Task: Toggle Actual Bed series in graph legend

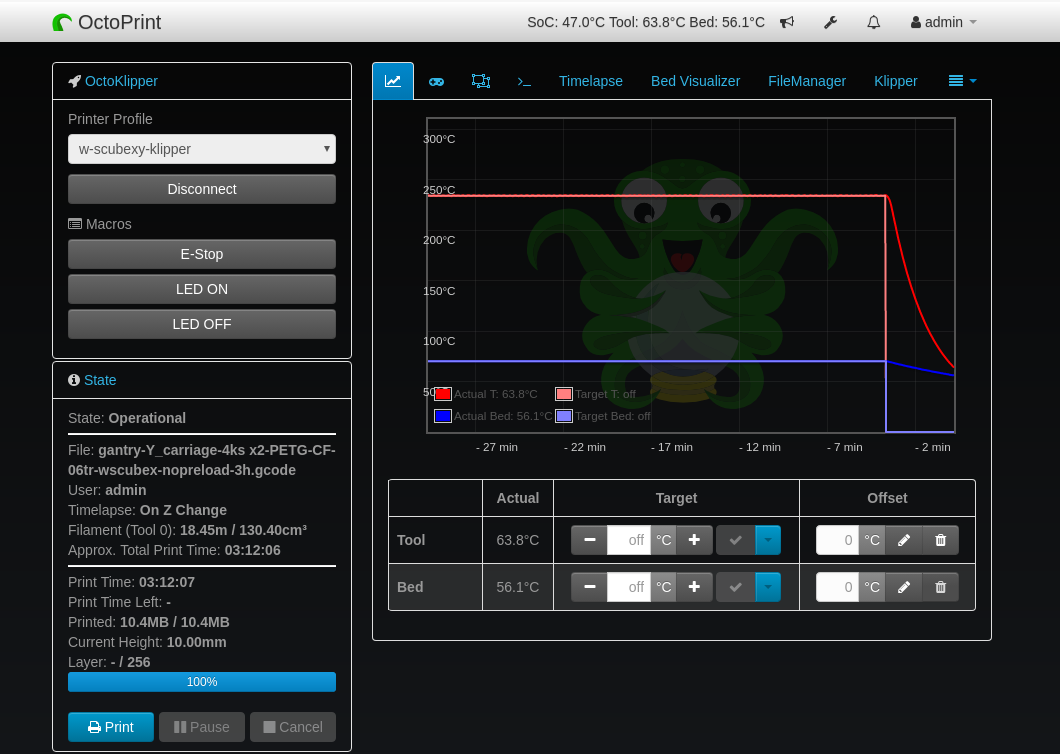Action: (x=492, y=416)
